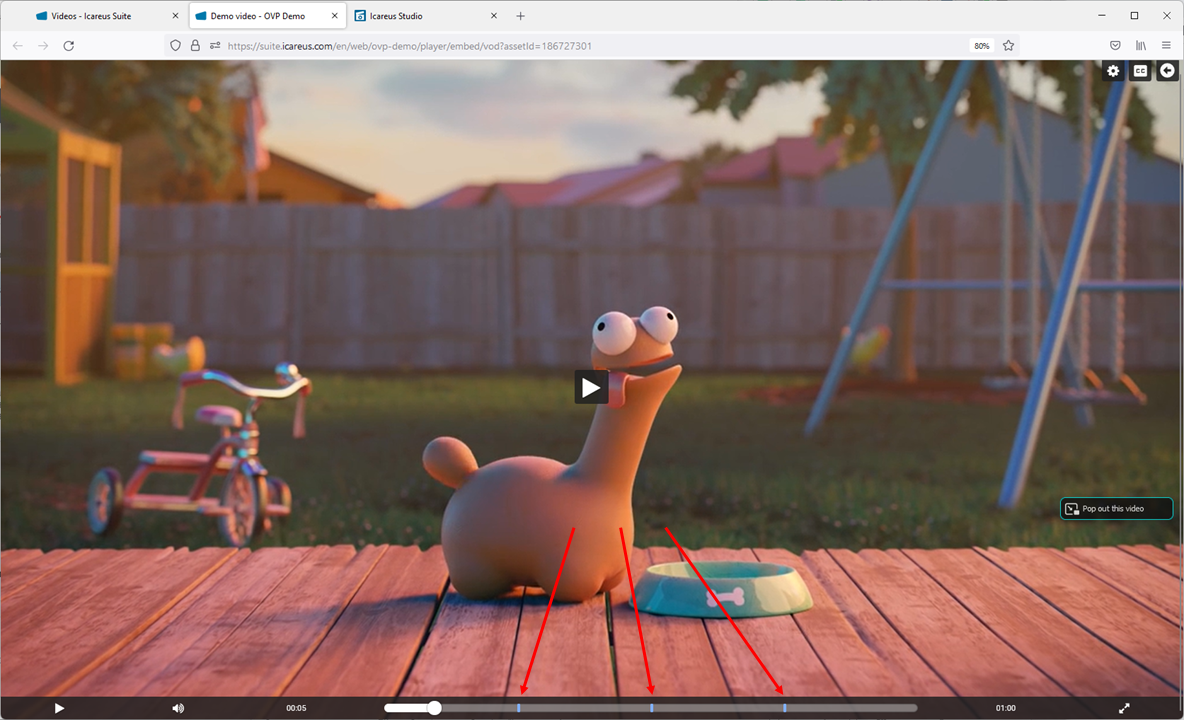Image resolution: width=1184 pixels, height=720 pixels.
Task: Click the back arrow icon in player corner
Action: click(x=1167, y=71)
